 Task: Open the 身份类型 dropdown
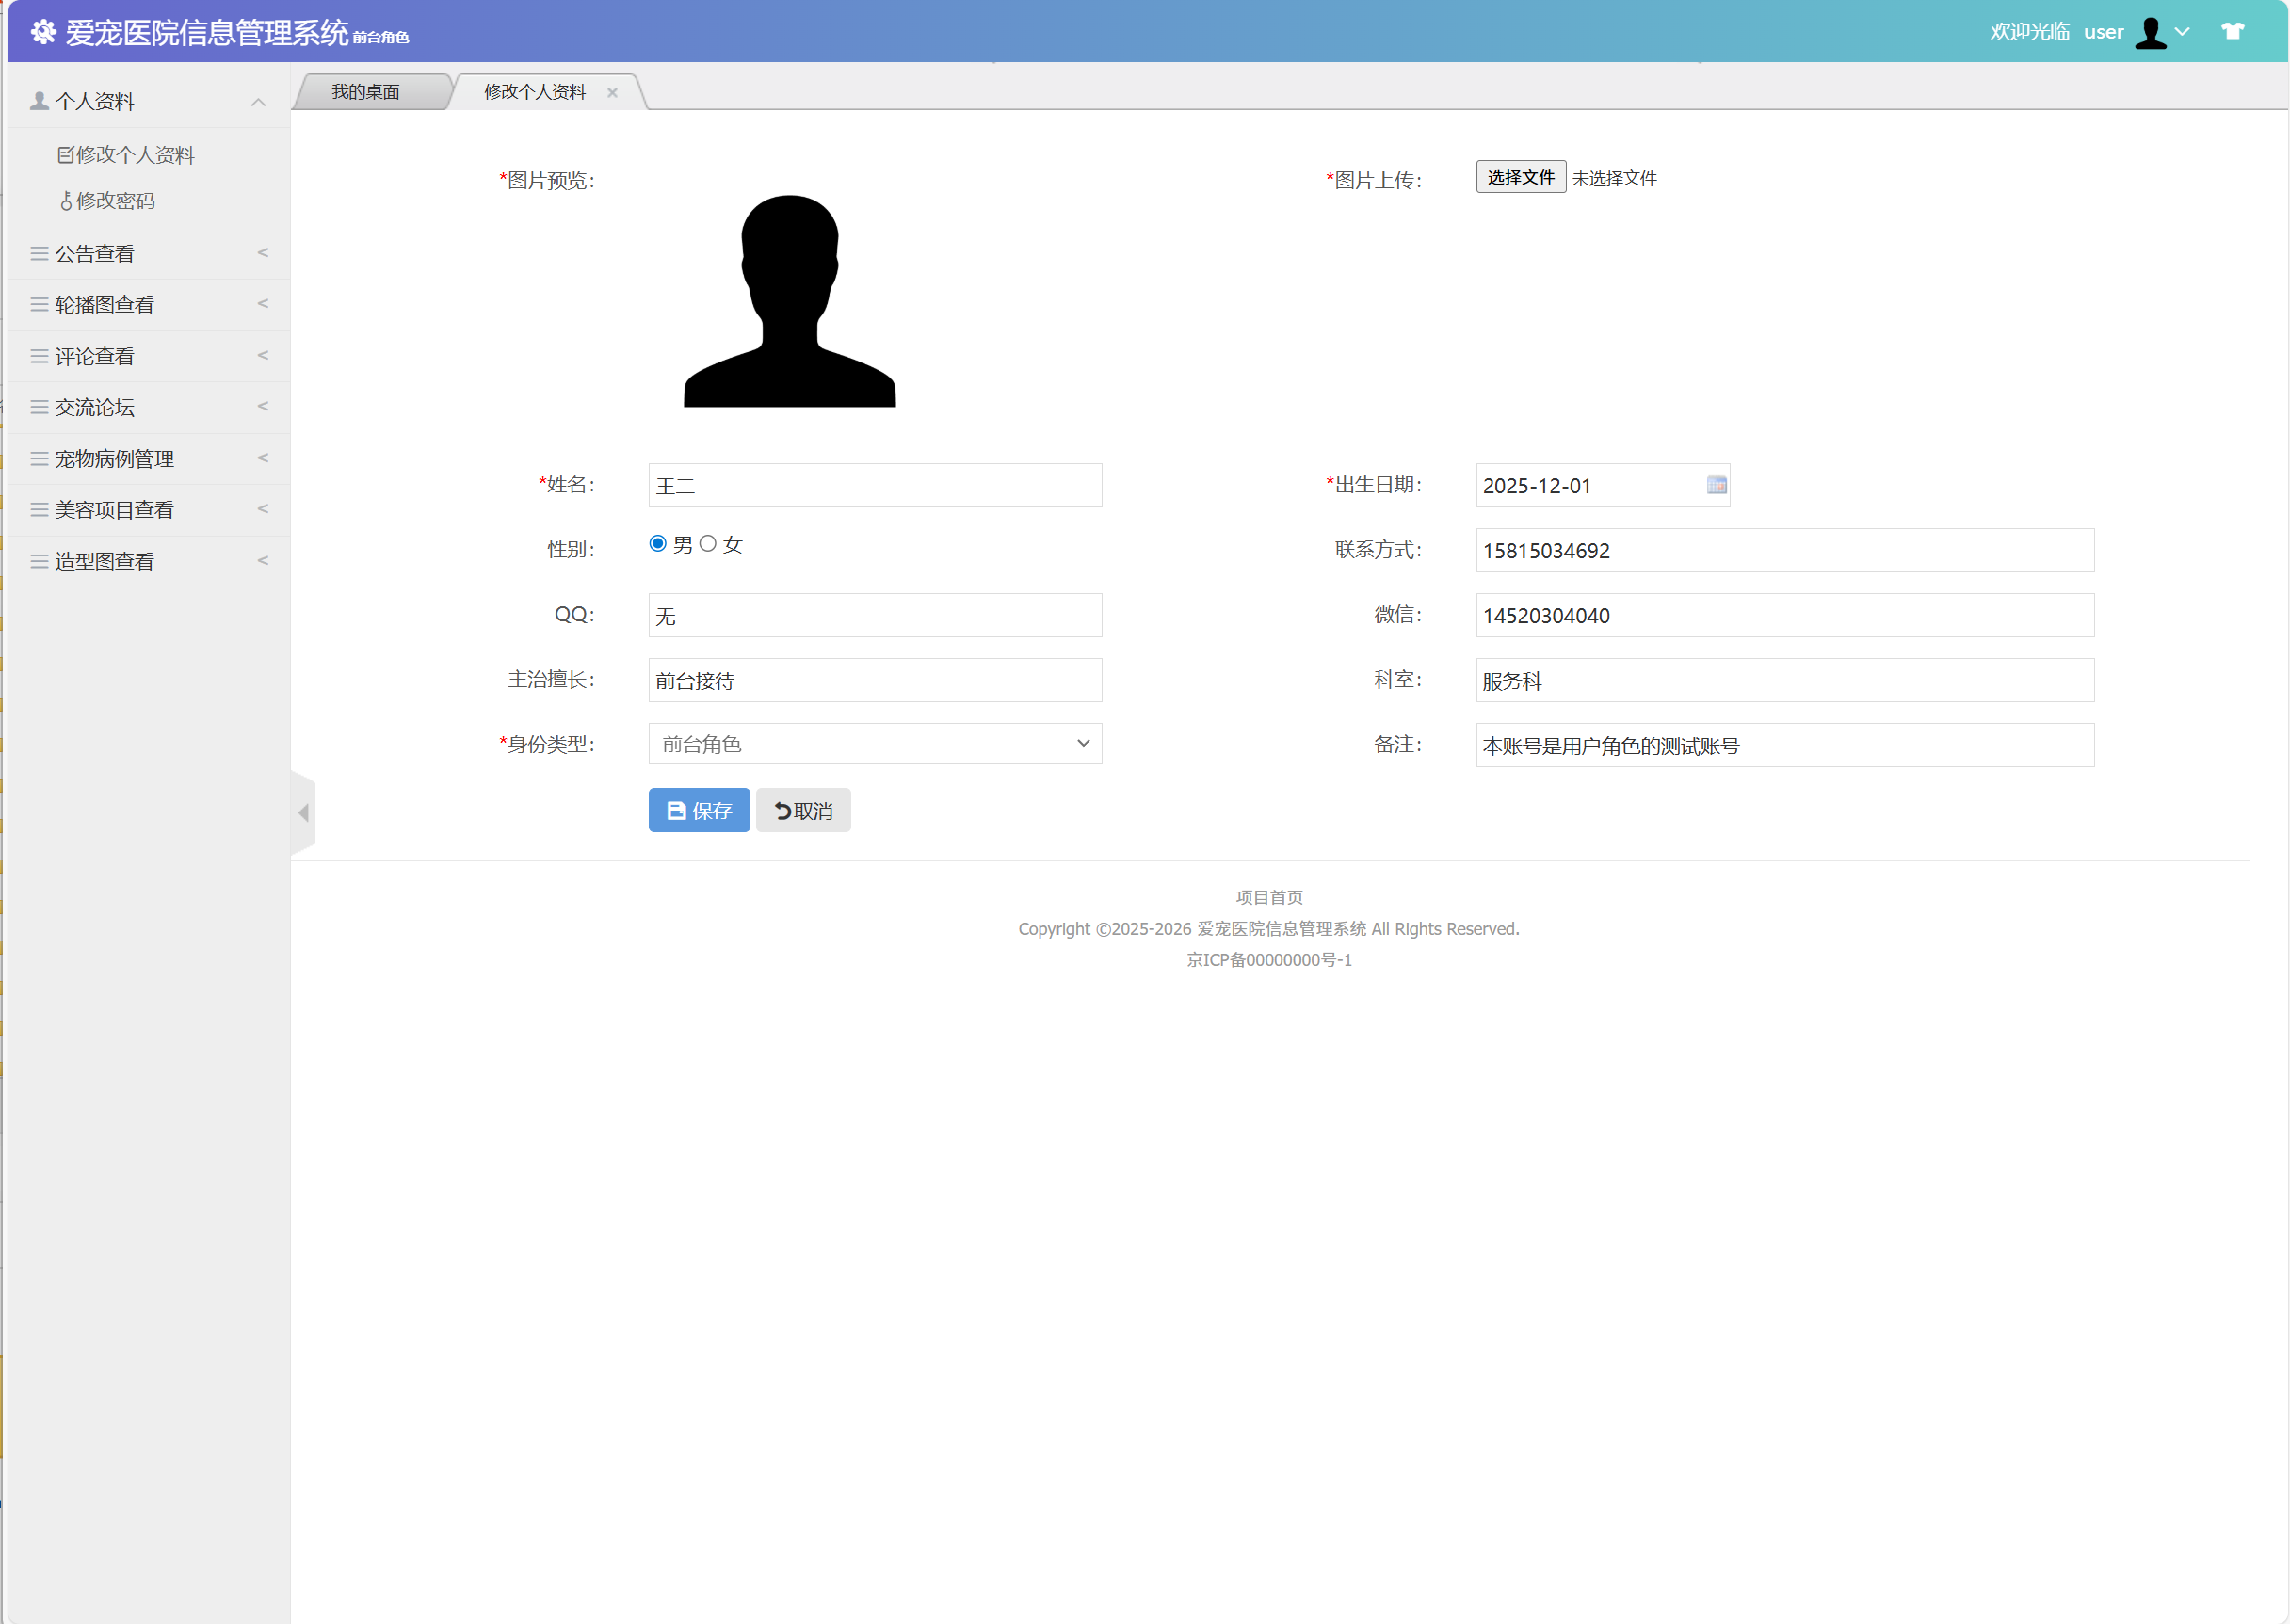[x=874, y=743]
